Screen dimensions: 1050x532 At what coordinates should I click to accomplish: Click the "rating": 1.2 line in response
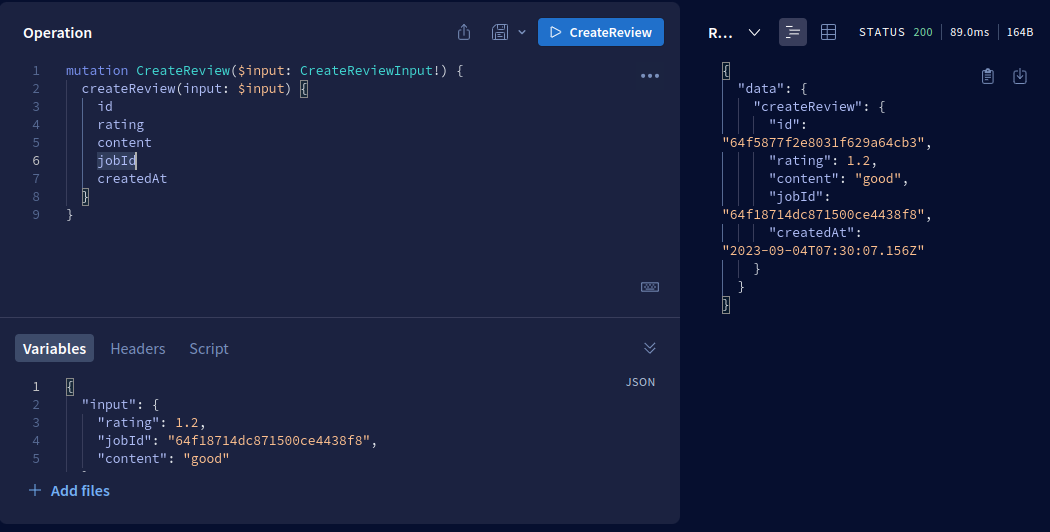coord(823,160)
